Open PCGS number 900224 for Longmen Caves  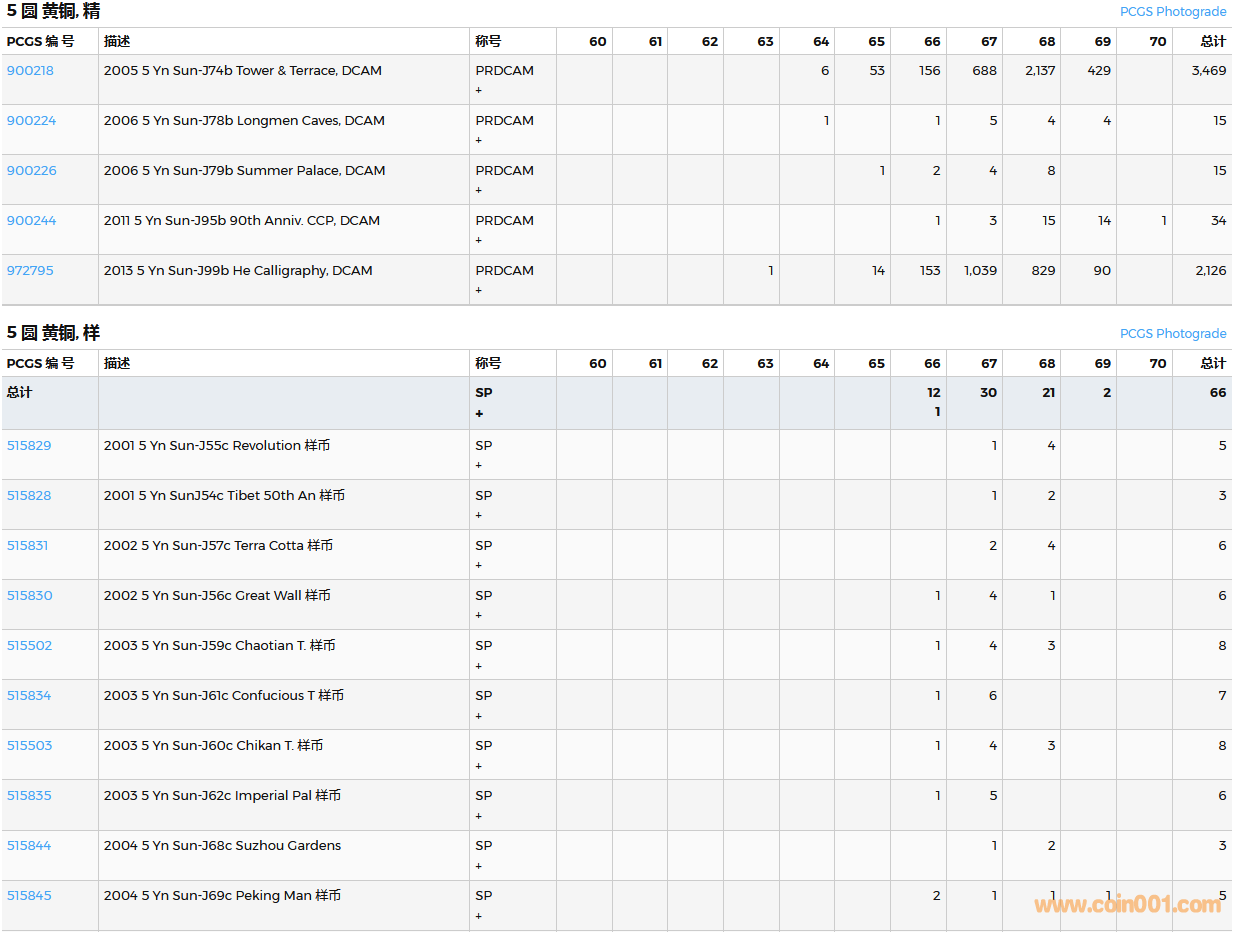[31, 121]
